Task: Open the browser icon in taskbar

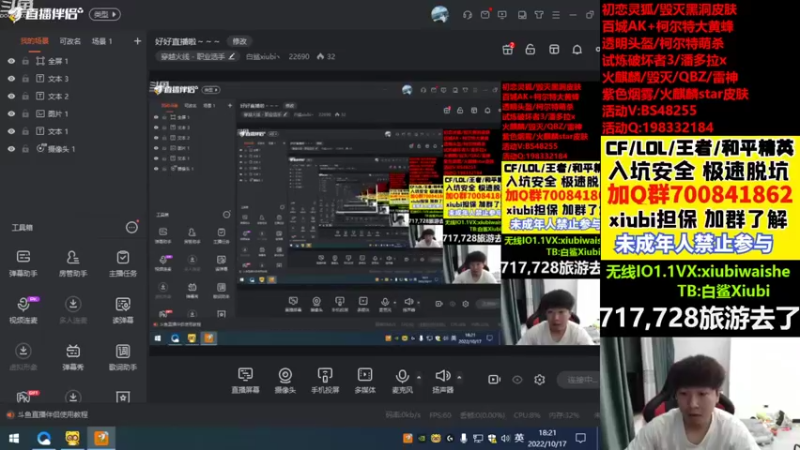Action: pyautogui.click(x=43, y=438)
